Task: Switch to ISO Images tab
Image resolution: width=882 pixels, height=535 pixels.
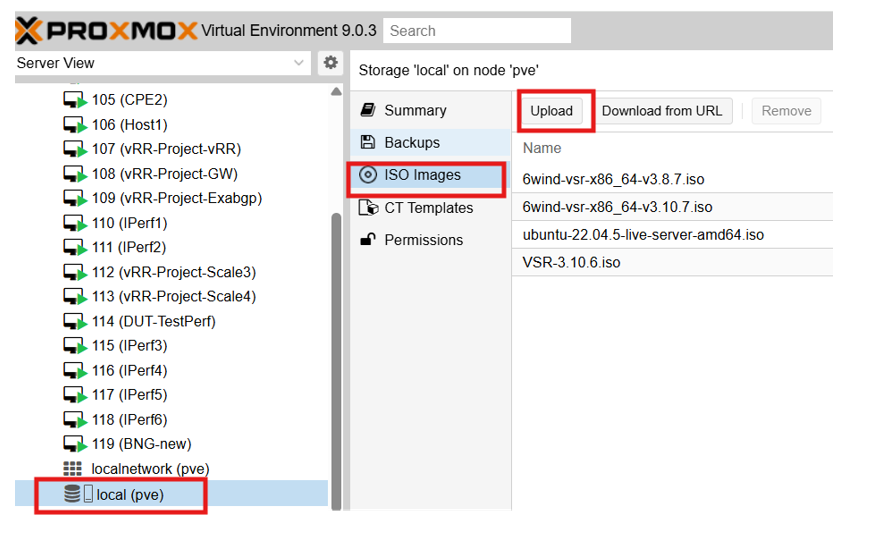Action: (430, 175)
